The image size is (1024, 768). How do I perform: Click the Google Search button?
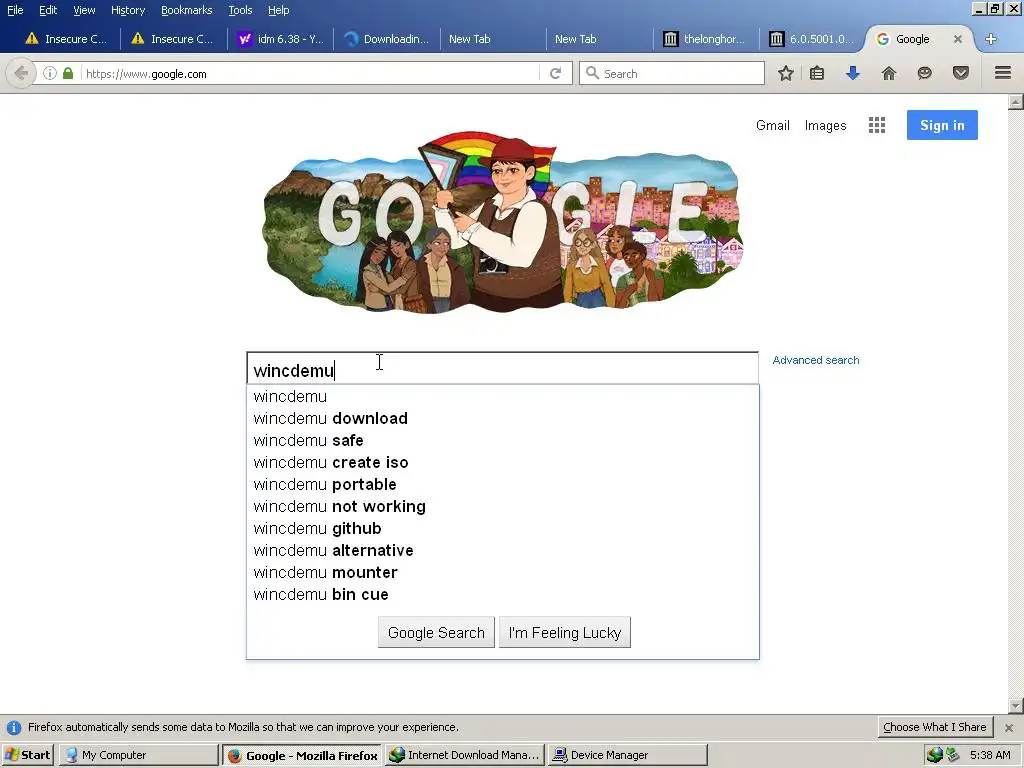pyautogui.click(x=436, y=632)
